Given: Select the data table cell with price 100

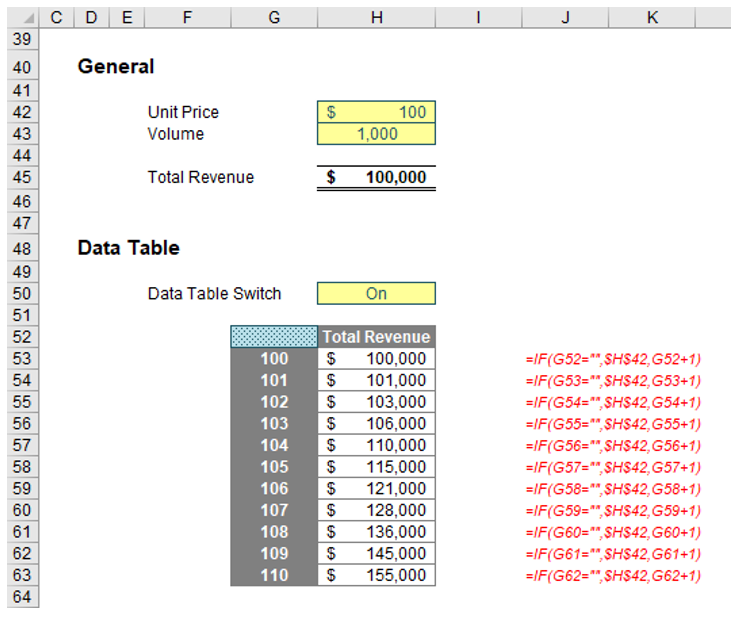Looking at the screenshot, I should (x=274, y=358).
